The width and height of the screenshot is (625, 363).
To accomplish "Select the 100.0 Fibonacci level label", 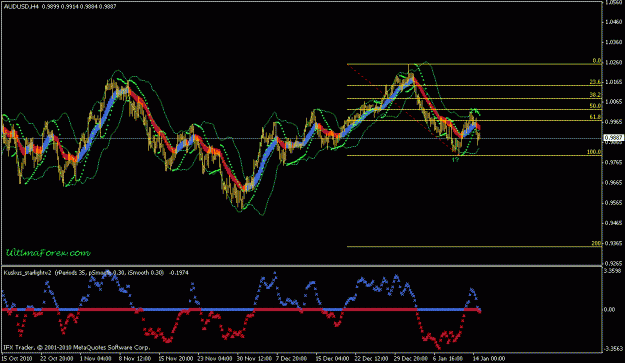I will tap(594, 152).
